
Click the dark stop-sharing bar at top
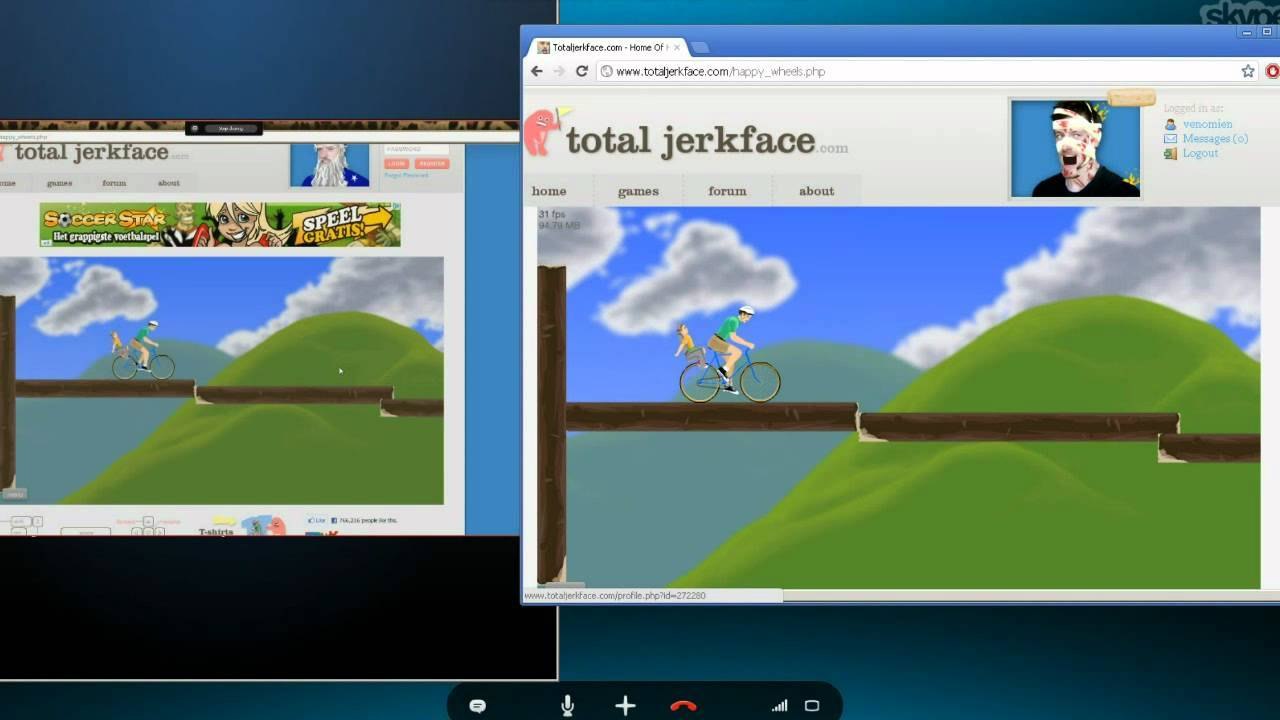[x=225, y=128]
